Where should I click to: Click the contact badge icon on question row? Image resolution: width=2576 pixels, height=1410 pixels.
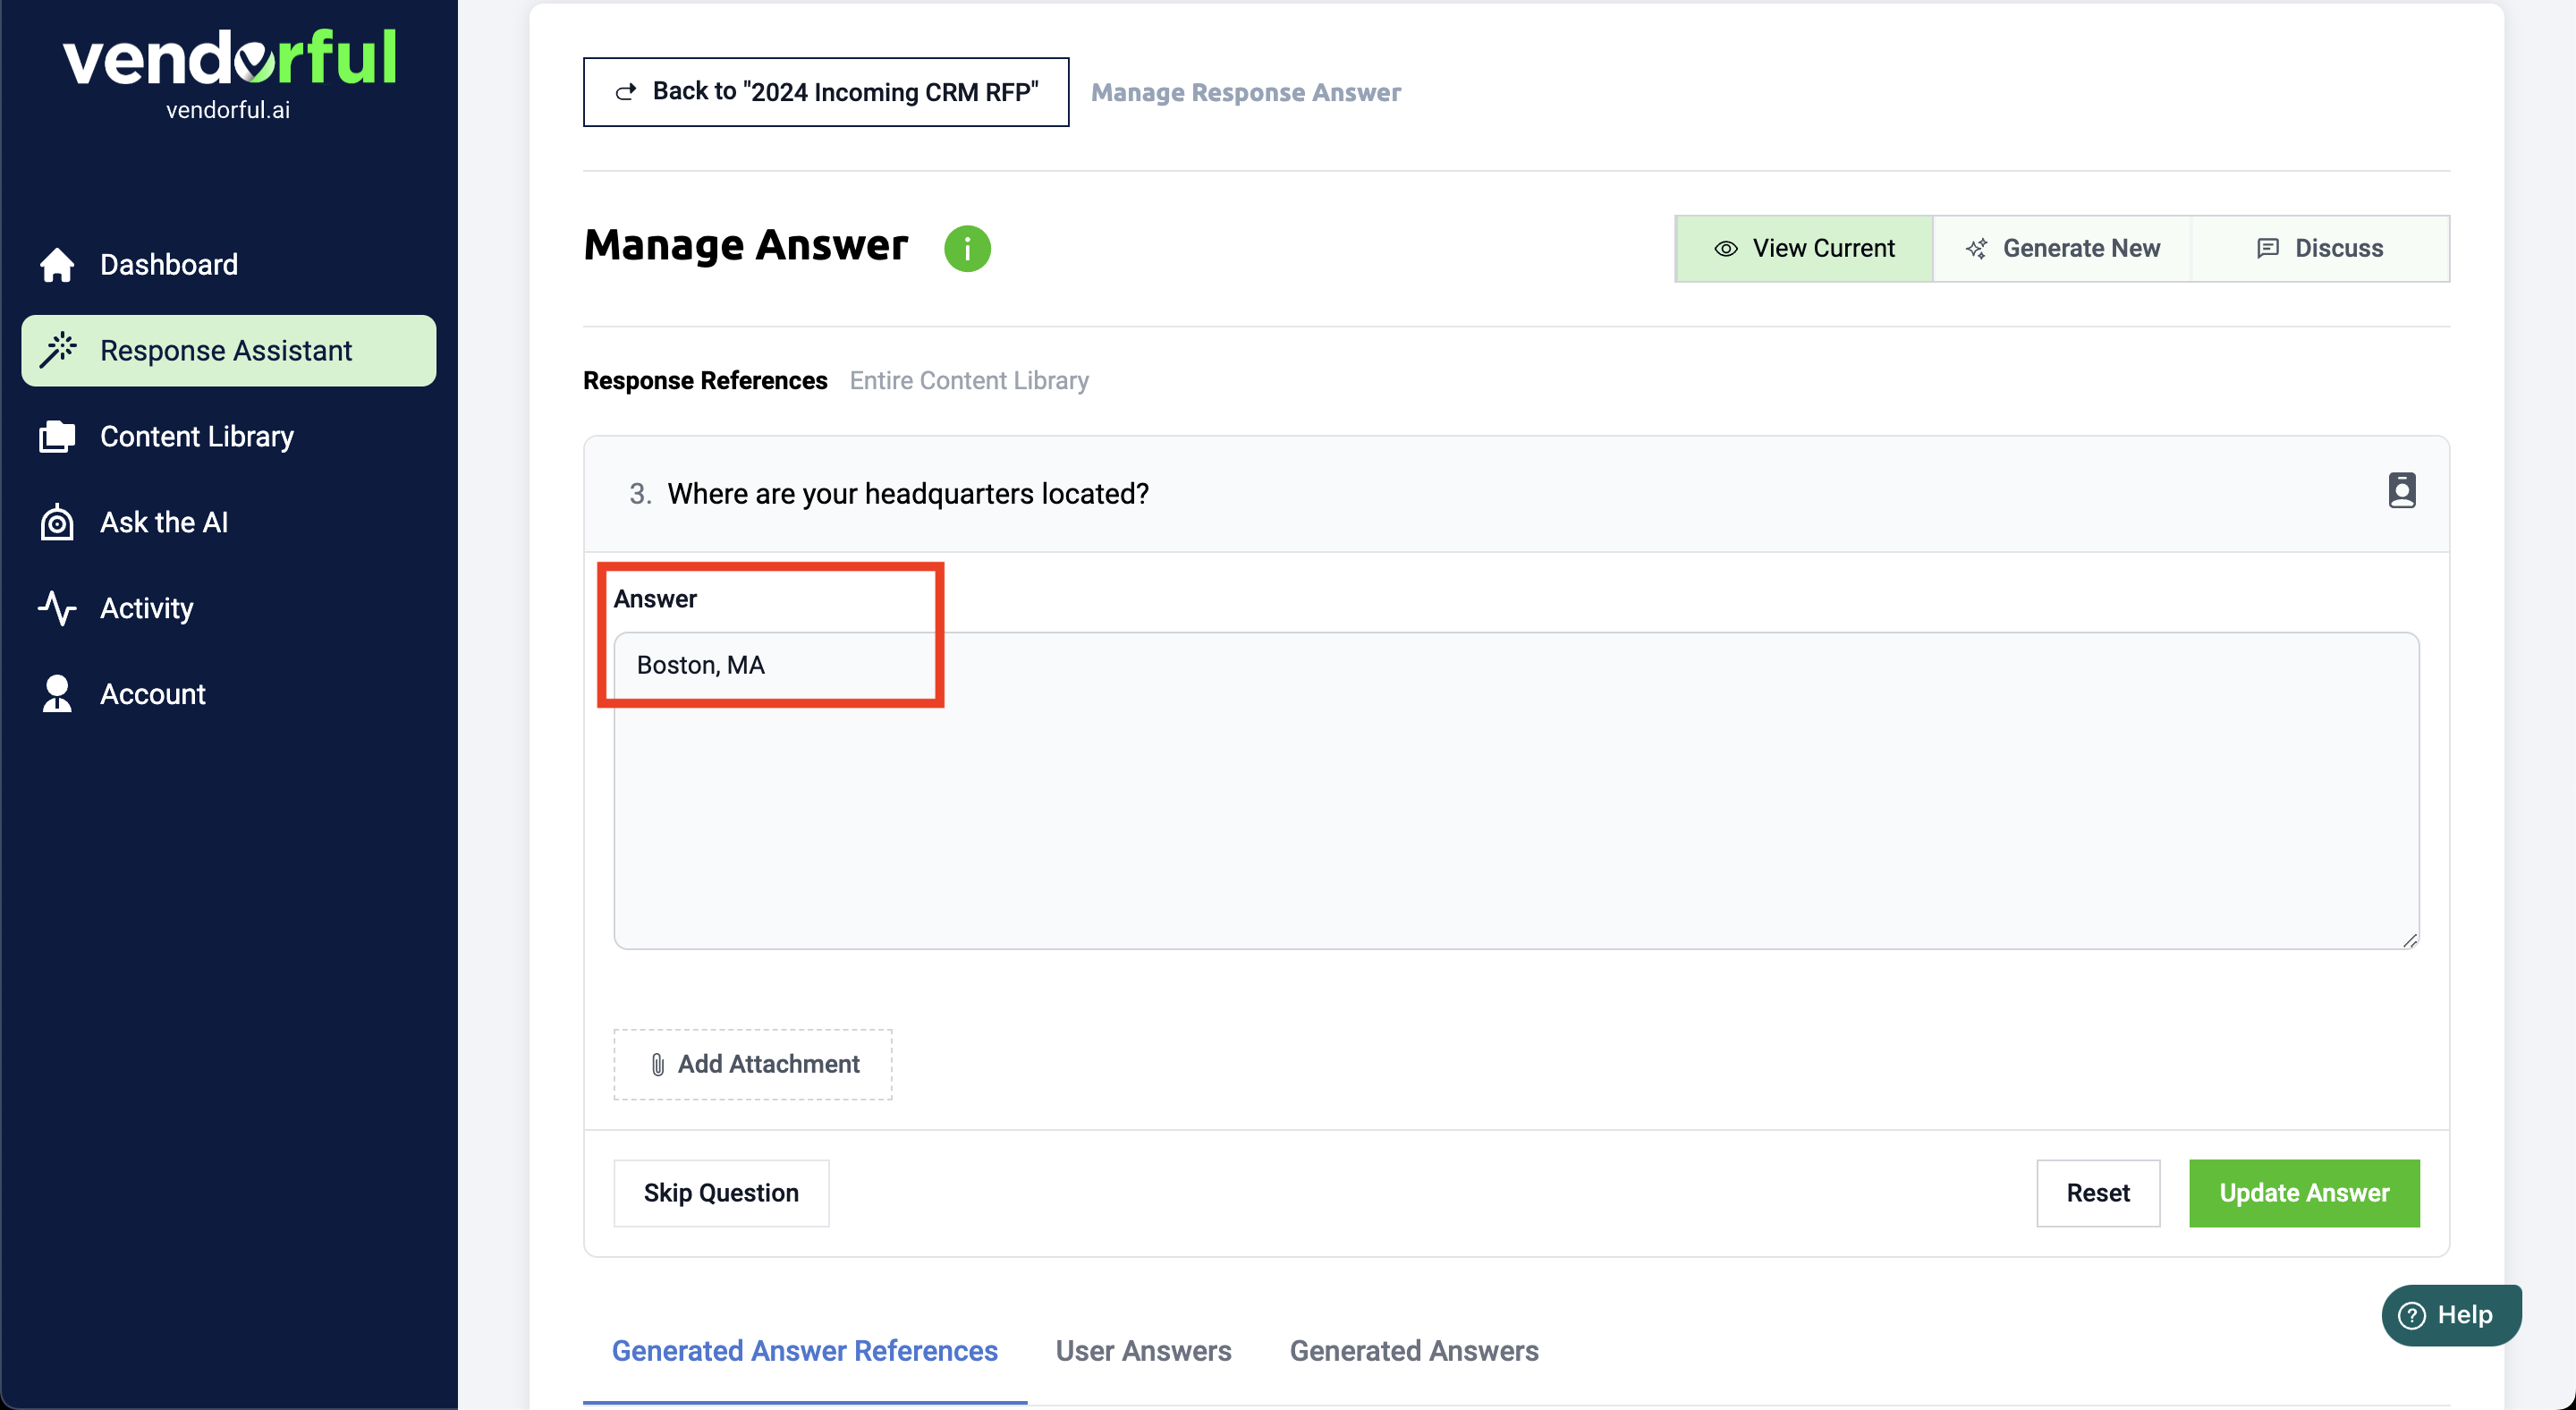tap(2401, 491)
